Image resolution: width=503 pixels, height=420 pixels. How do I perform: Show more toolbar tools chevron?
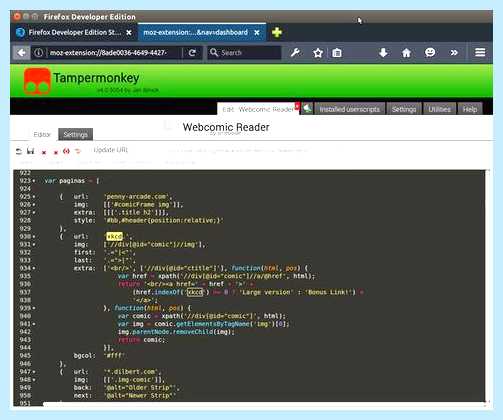click(454, 52)
